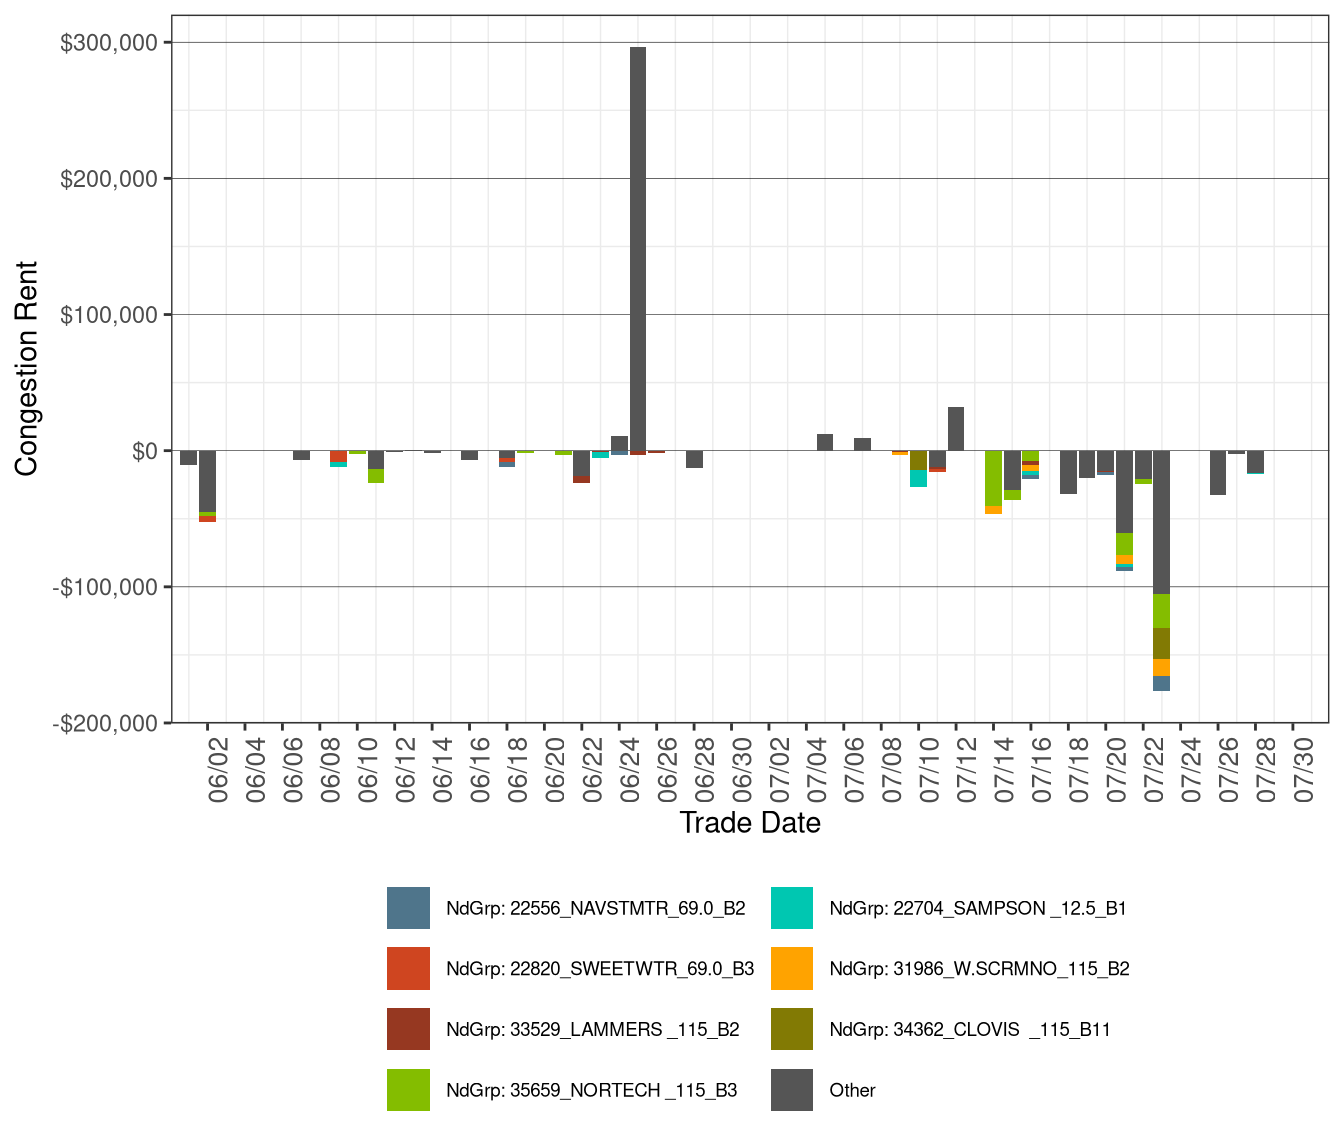This screenshot has height=1142, width=1344.
Task: Click the tall gray bar near 06/24
Action: coord(638,249)
